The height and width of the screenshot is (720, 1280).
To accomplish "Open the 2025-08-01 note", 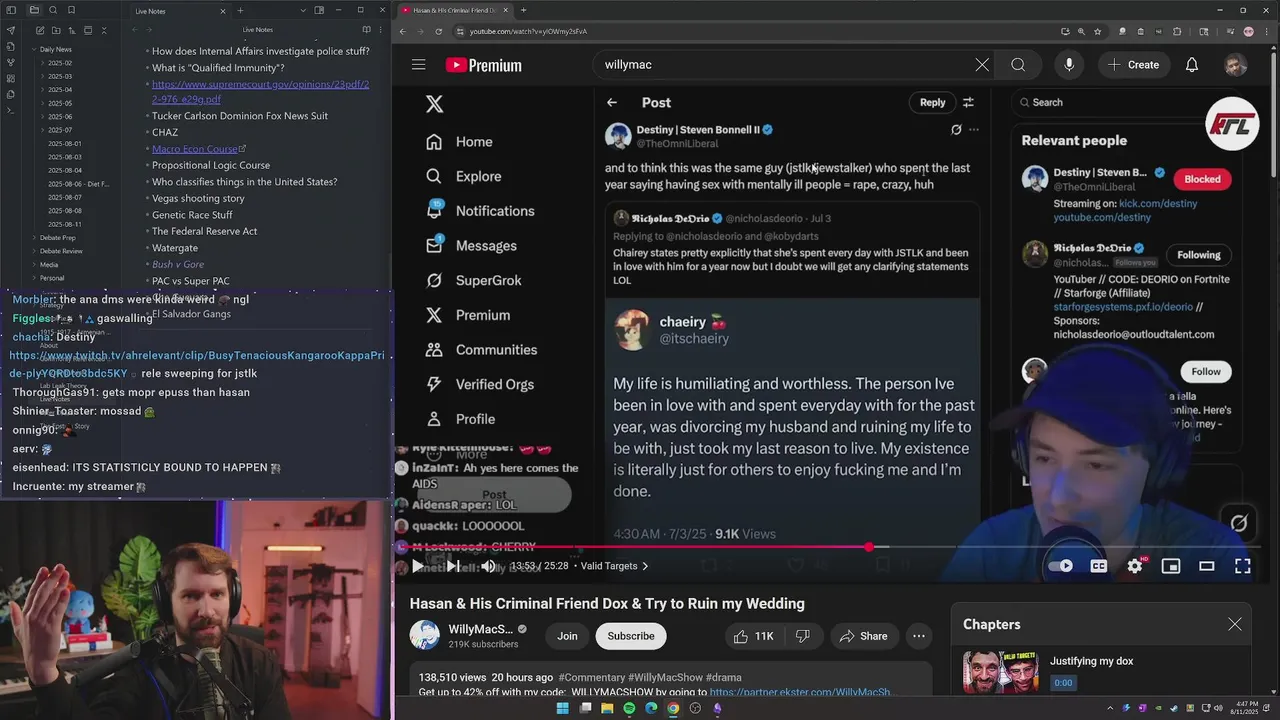I will pos(65,143).
